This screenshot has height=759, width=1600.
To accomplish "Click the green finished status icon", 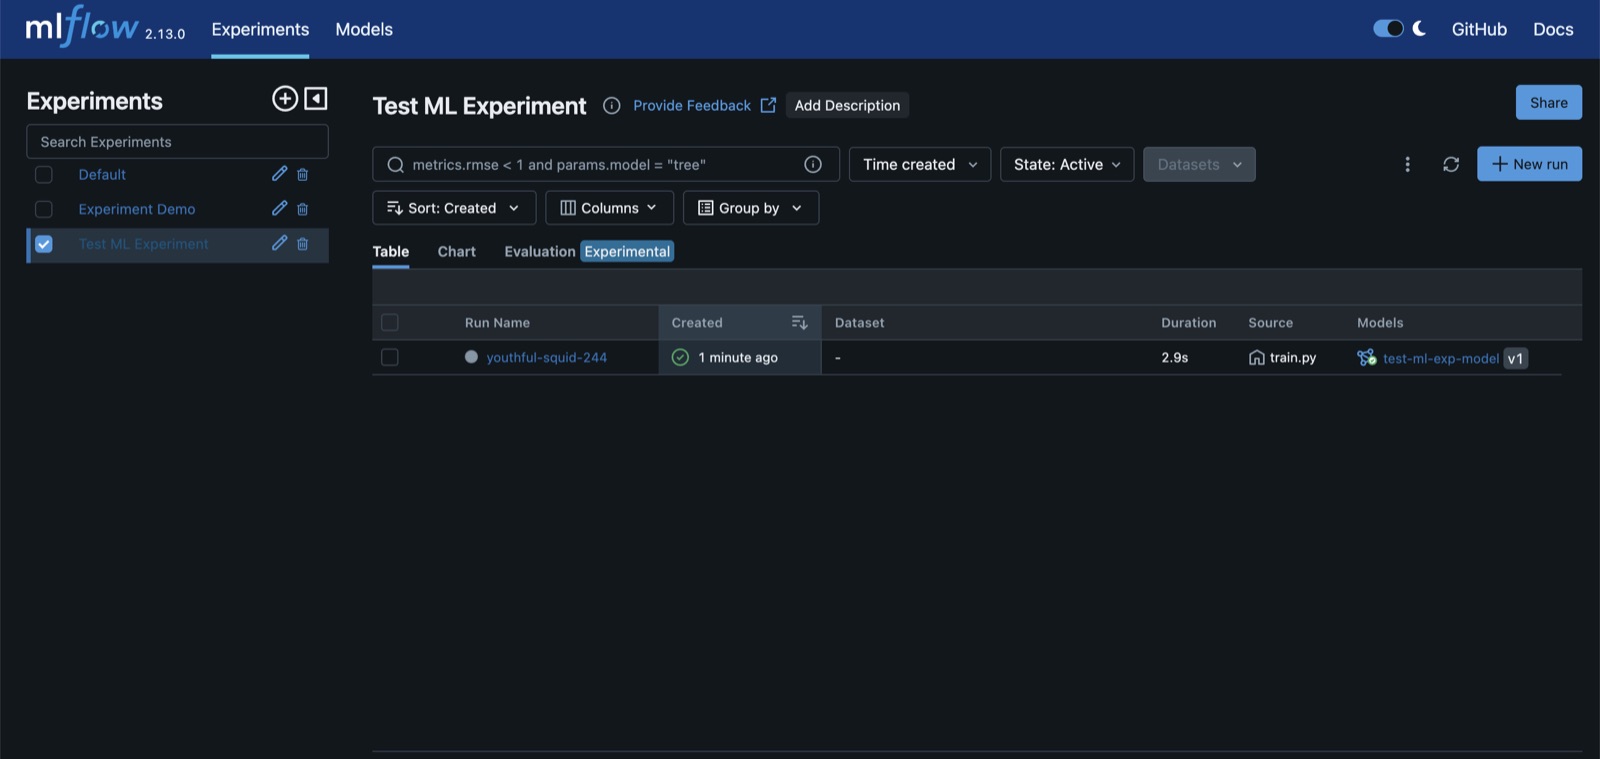I will (x=680, y=357).
